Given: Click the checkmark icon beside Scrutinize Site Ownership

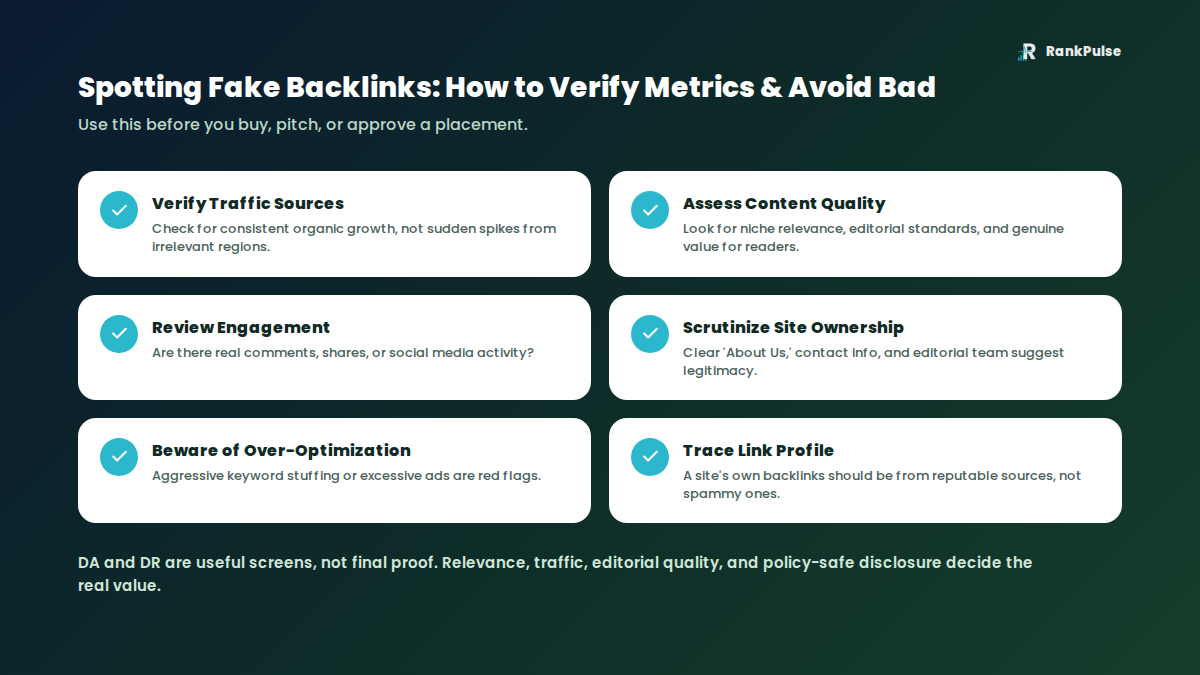Looking at the screenshot, I should click(650, 334).
